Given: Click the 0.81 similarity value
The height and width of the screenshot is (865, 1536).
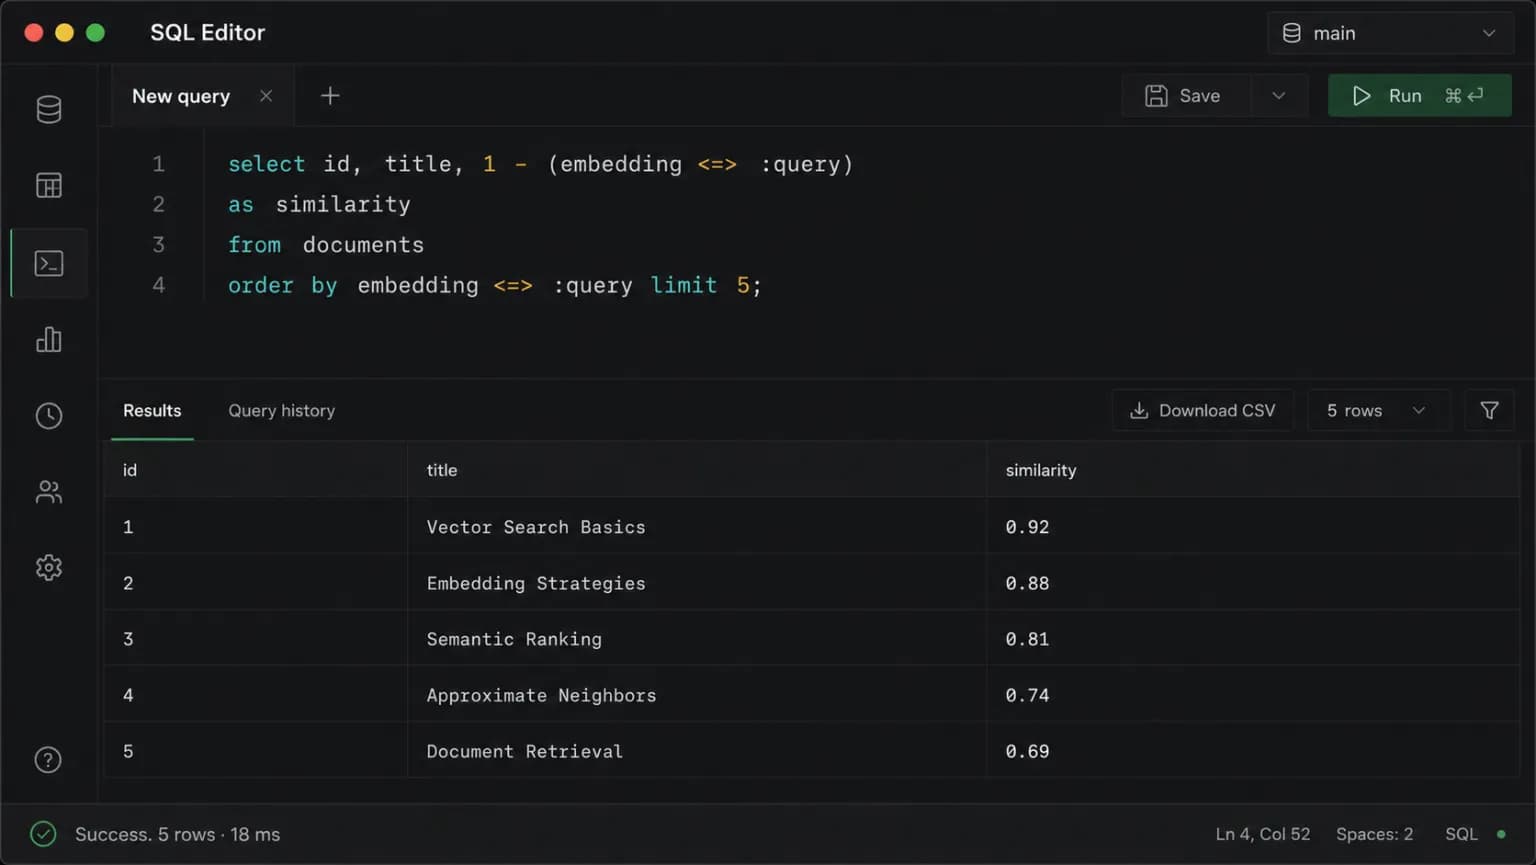Looking at the screenshot, I should pos(1027,639).
